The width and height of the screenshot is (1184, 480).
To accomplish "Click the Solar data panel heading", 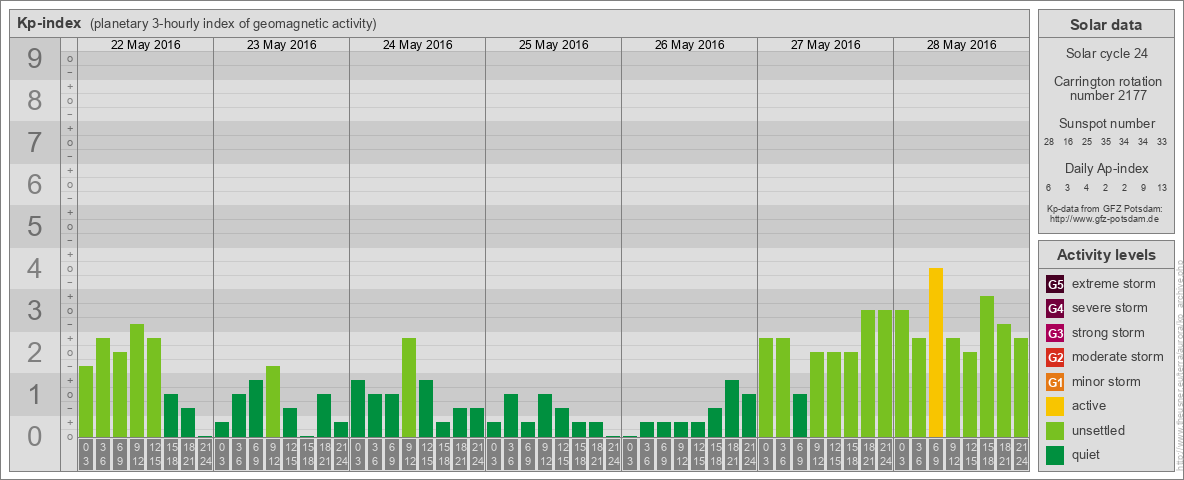I will point(1106,25).
